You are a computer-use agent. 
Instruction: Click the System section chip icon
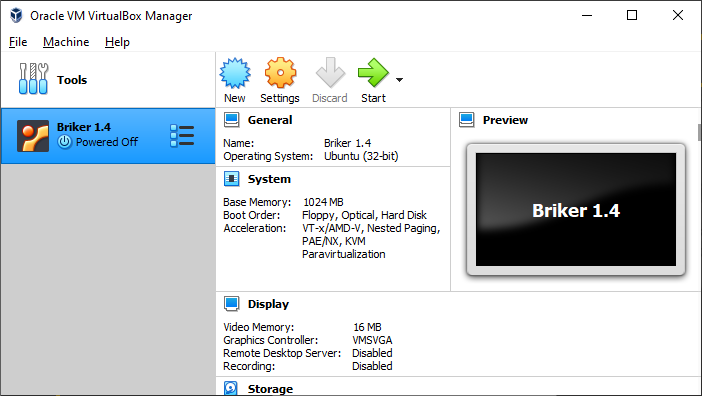pos(231,179)
